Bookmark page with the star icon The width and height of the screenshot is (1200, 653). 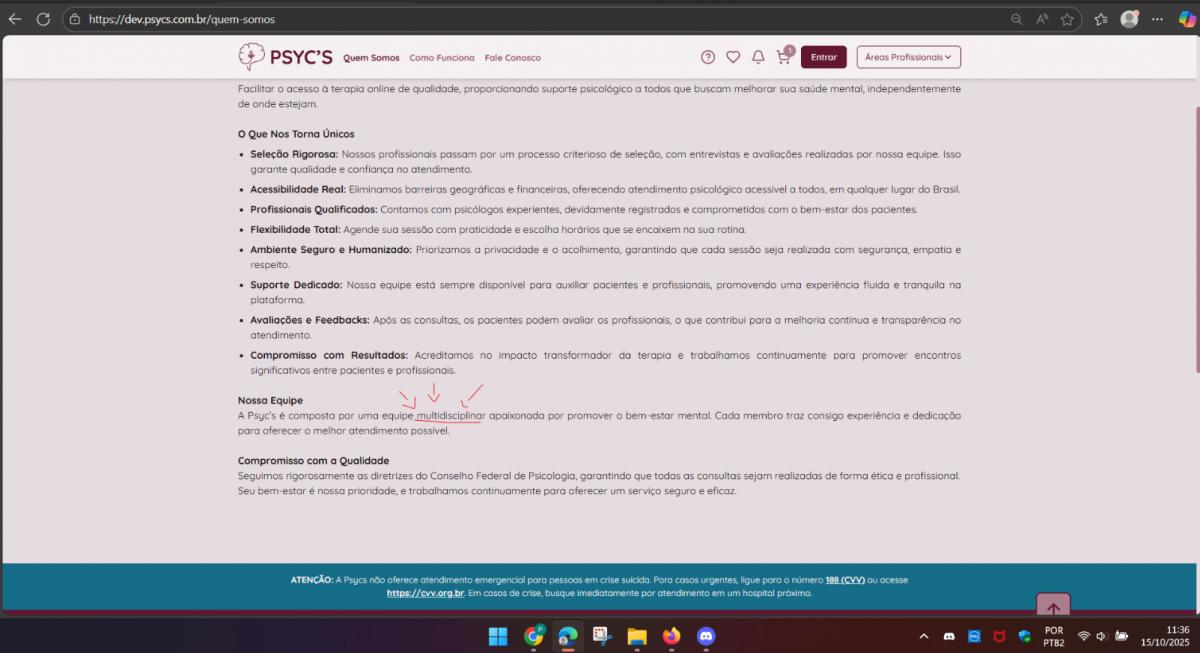click(1067, 19)
